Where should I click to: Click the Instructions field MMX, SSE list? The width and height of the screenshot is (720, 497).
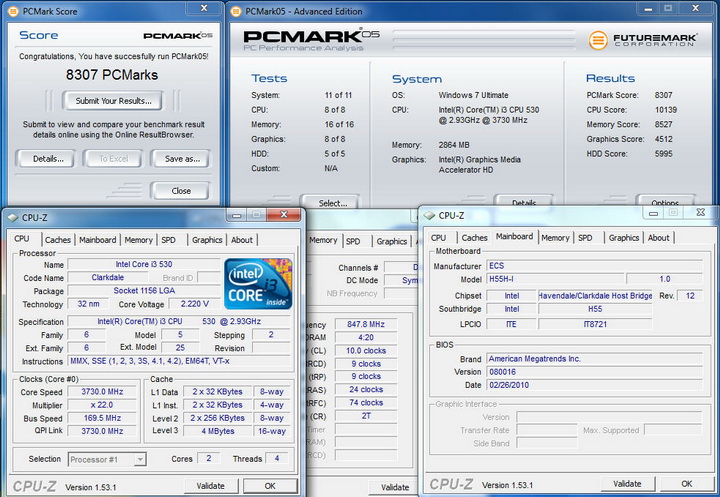[179, 361]
